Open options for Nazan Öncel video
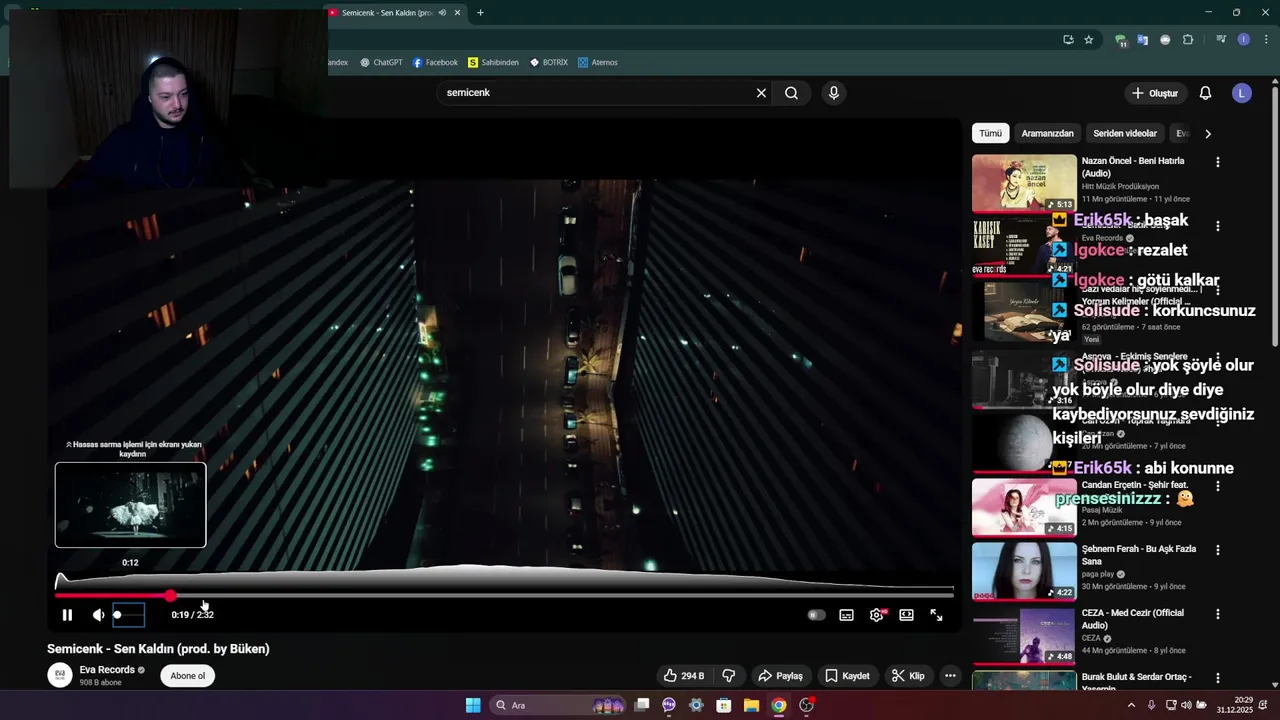 point(1217,162)
